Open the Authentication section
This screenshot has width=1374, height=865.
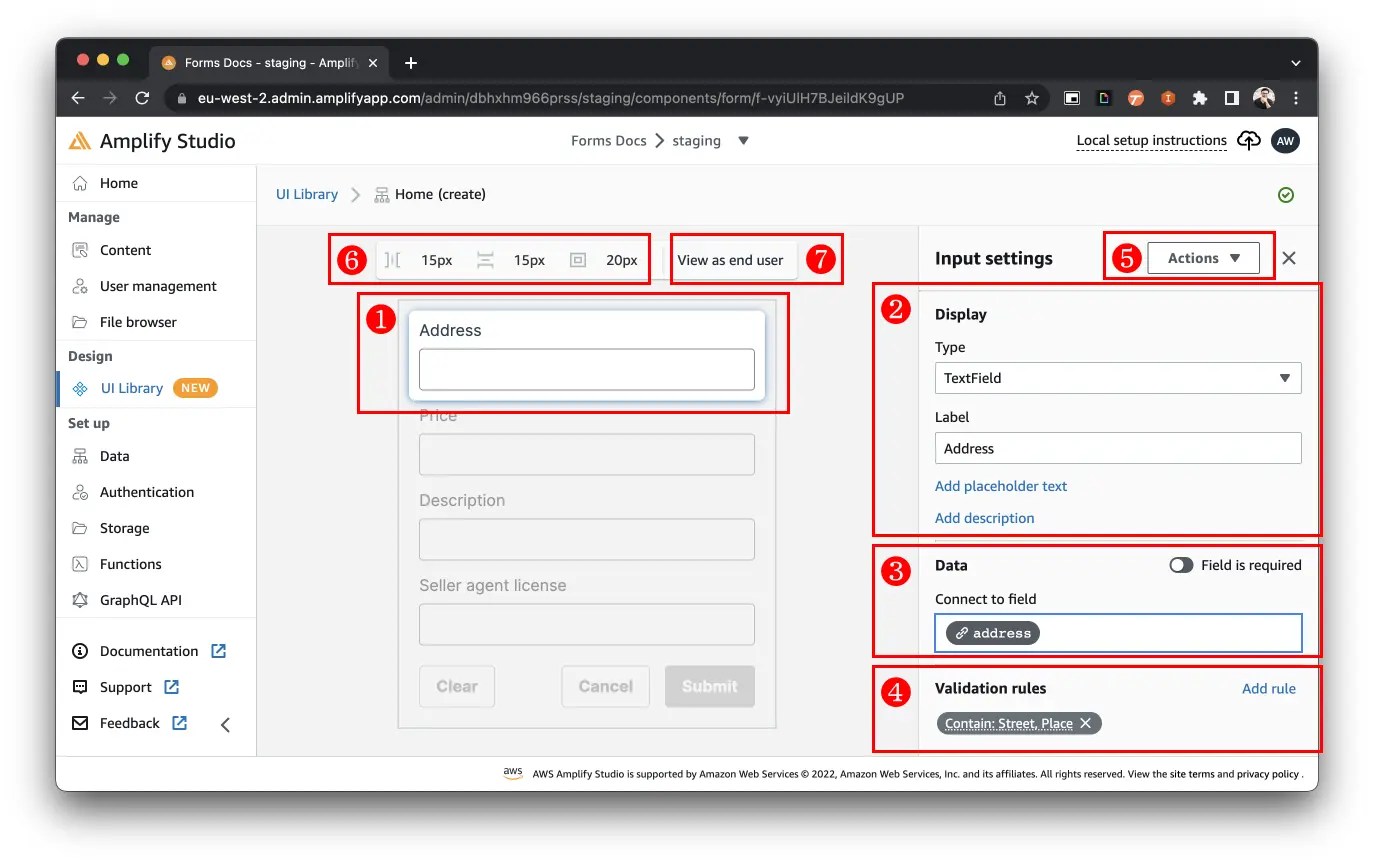pyautogui.click(x=146, y=491)
